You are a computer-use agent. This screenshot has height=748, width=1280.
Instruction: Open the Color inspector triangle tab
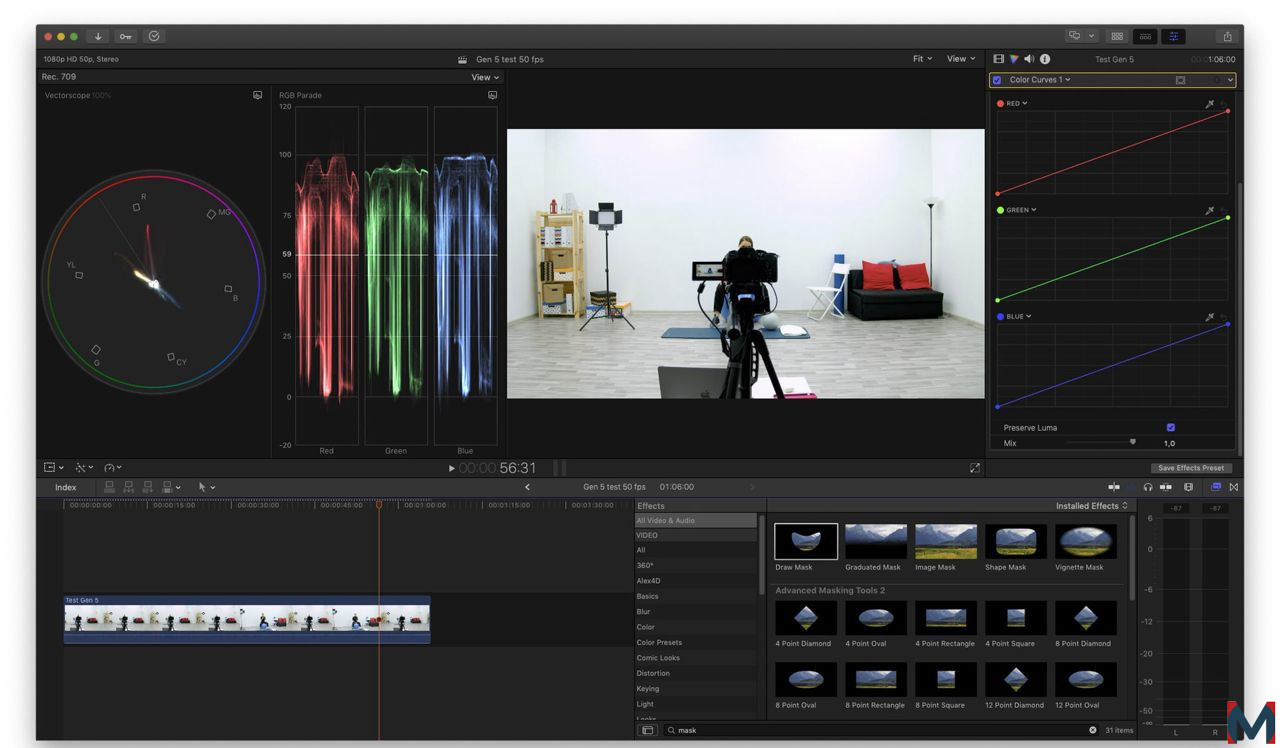pos(1014,59)
